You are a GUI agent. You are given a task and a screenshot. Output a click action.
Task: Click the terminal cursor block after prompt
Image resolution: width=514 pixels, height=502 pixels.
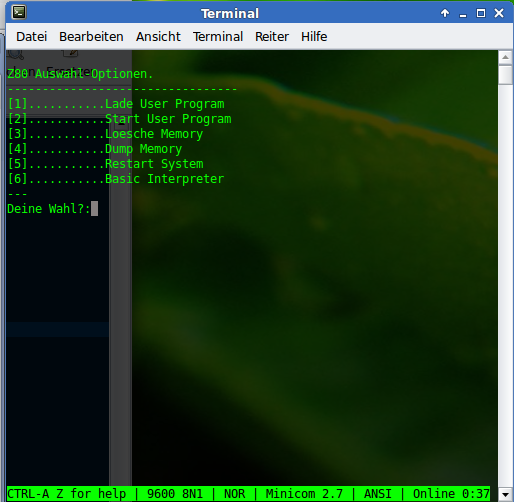(x=95, y=209)
